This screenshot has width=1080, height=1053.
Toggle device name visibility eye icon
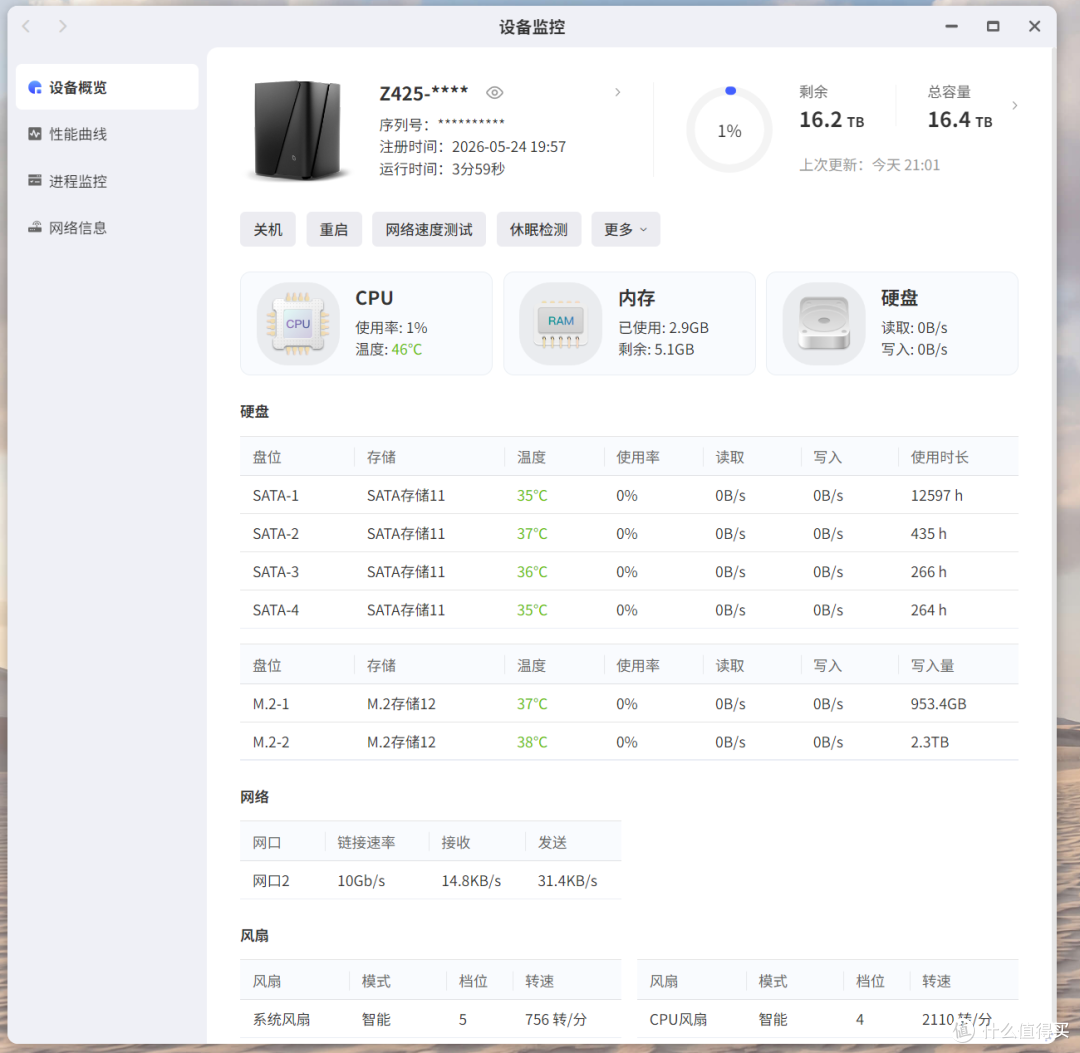495,92
